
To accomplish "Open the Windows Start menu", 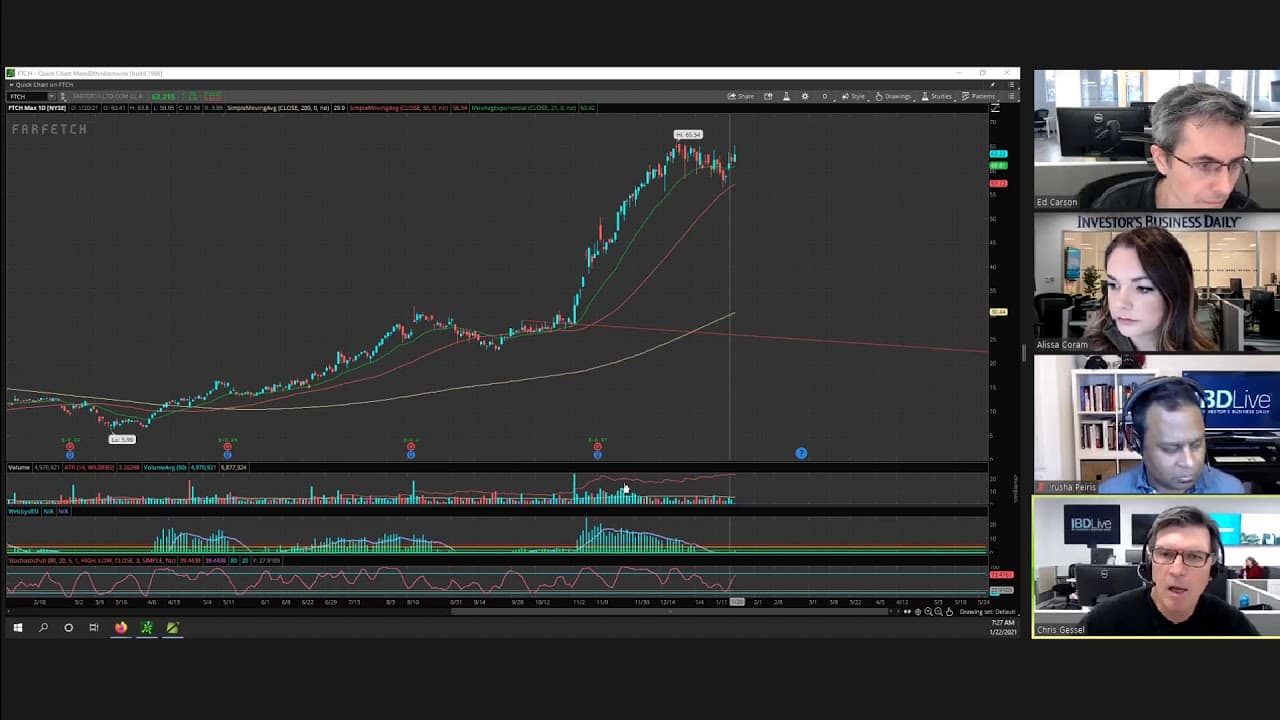I will pyautogui.click(x=17, y=628).
